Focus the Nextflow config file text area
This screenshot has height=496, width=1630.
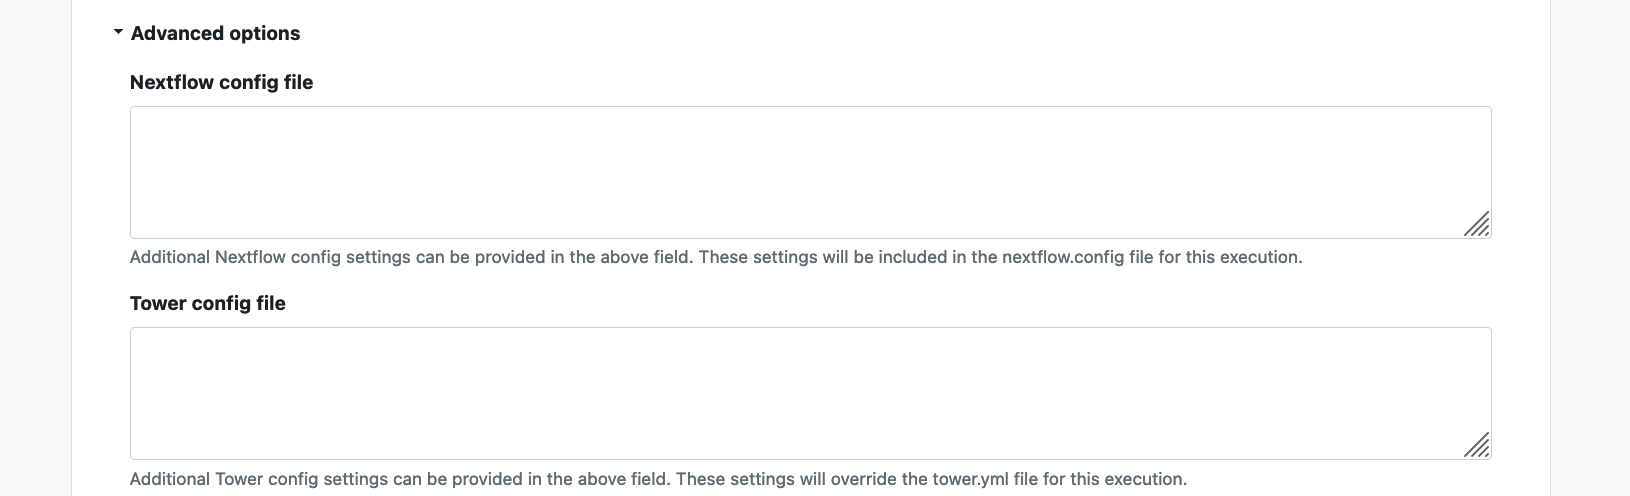[x=810, y=172]
